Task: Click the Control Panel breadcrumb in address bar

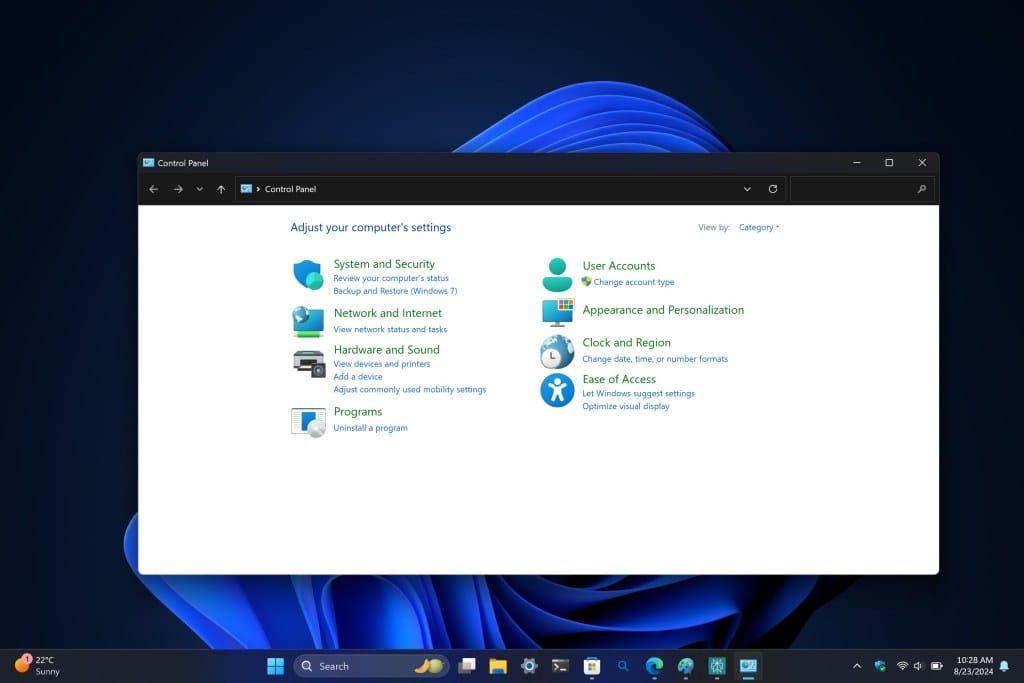Action: coord(289,188)
